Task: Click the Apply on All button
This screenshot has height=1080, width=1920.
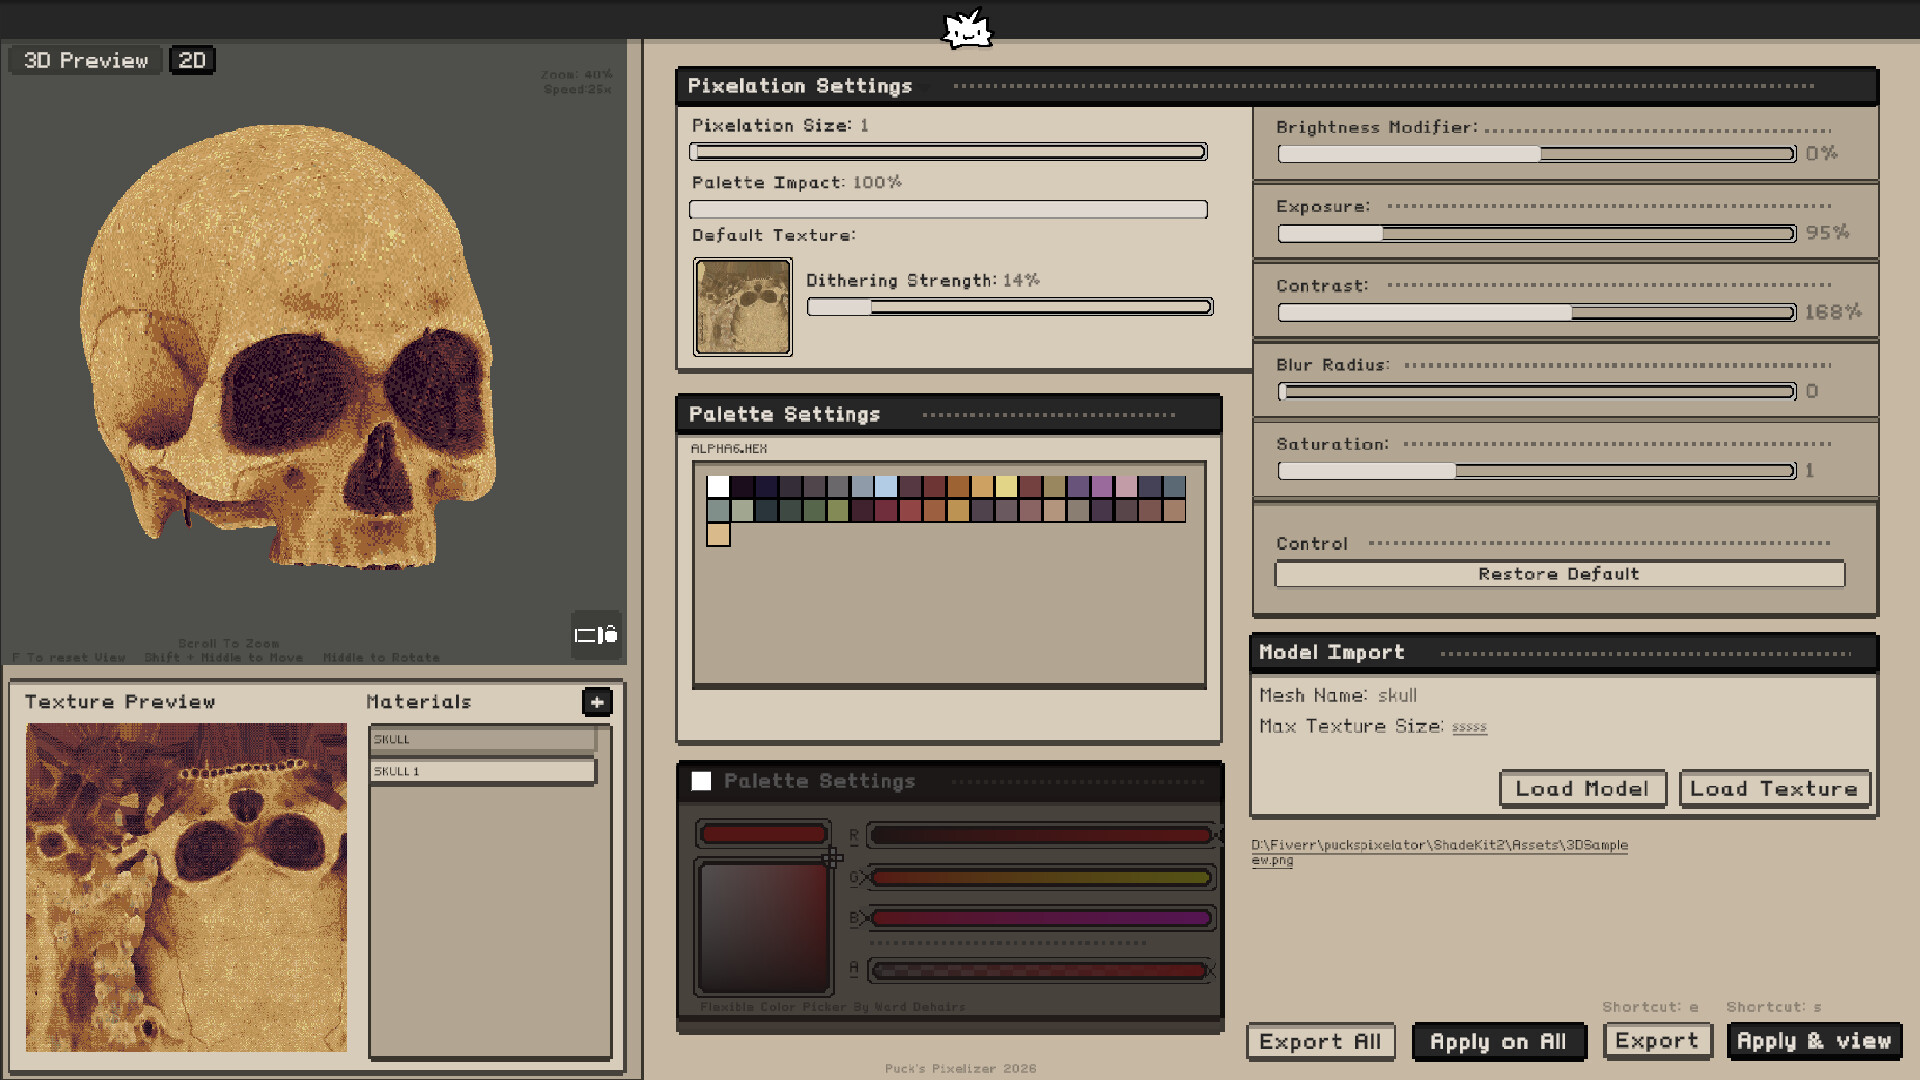Action: click(x=1498, y=1042)
